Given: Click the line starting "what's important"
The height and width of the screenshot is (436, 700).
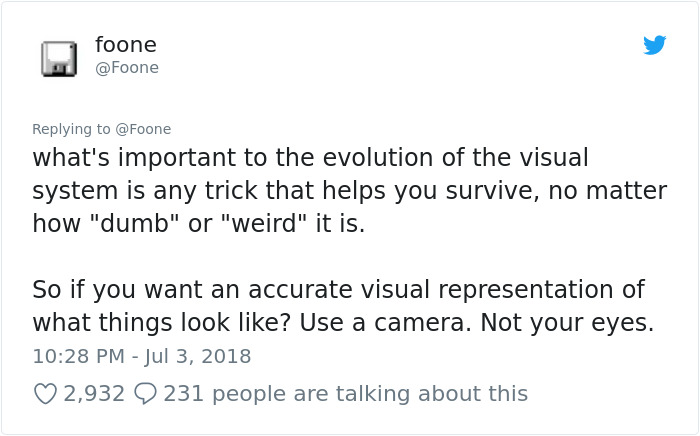Looking at the screenshot, I should tap(310, 158).
